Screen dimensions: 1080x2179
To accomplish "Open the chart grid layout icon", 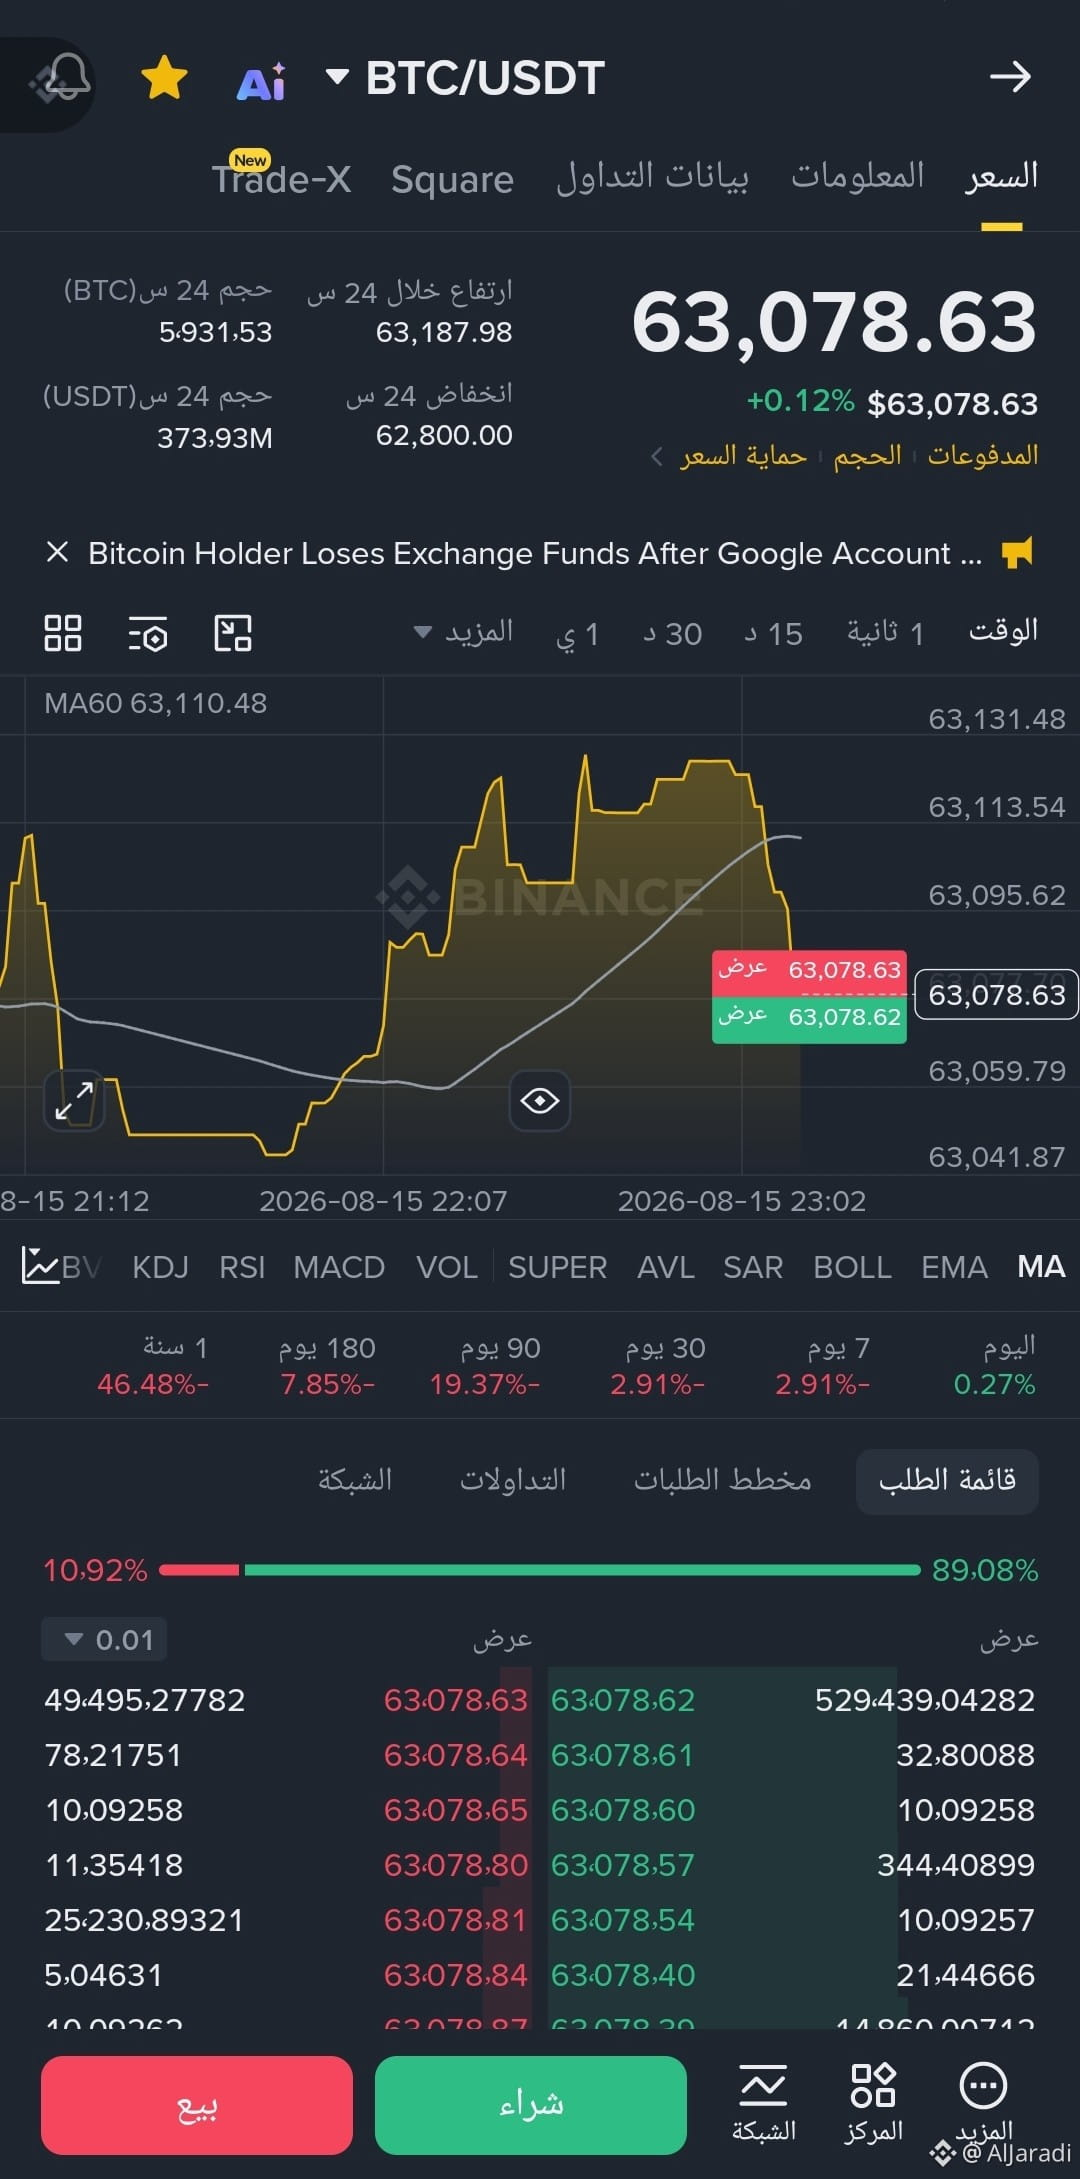I will (x=63, y=633).
